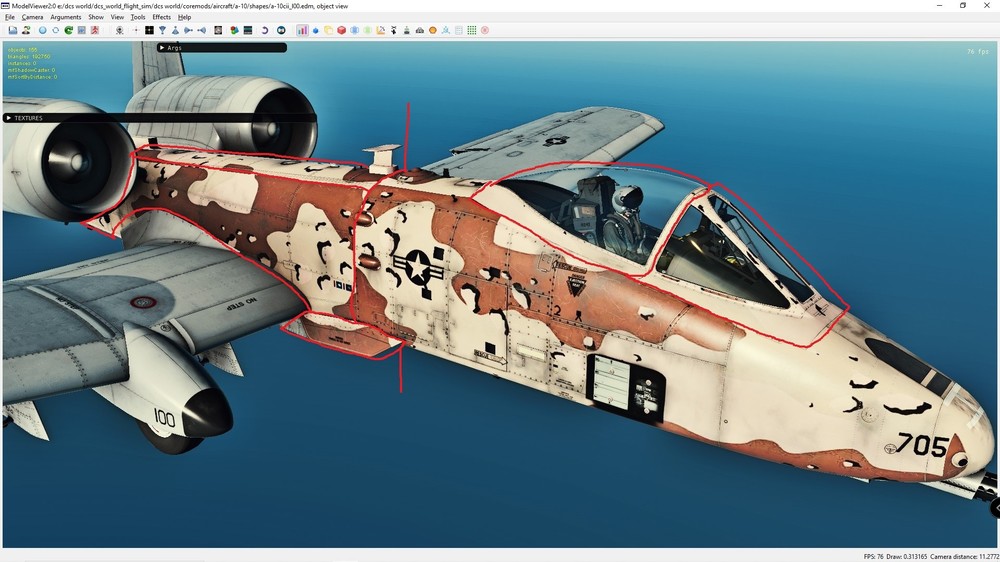Click the light blue box icon

coord(355,30)
